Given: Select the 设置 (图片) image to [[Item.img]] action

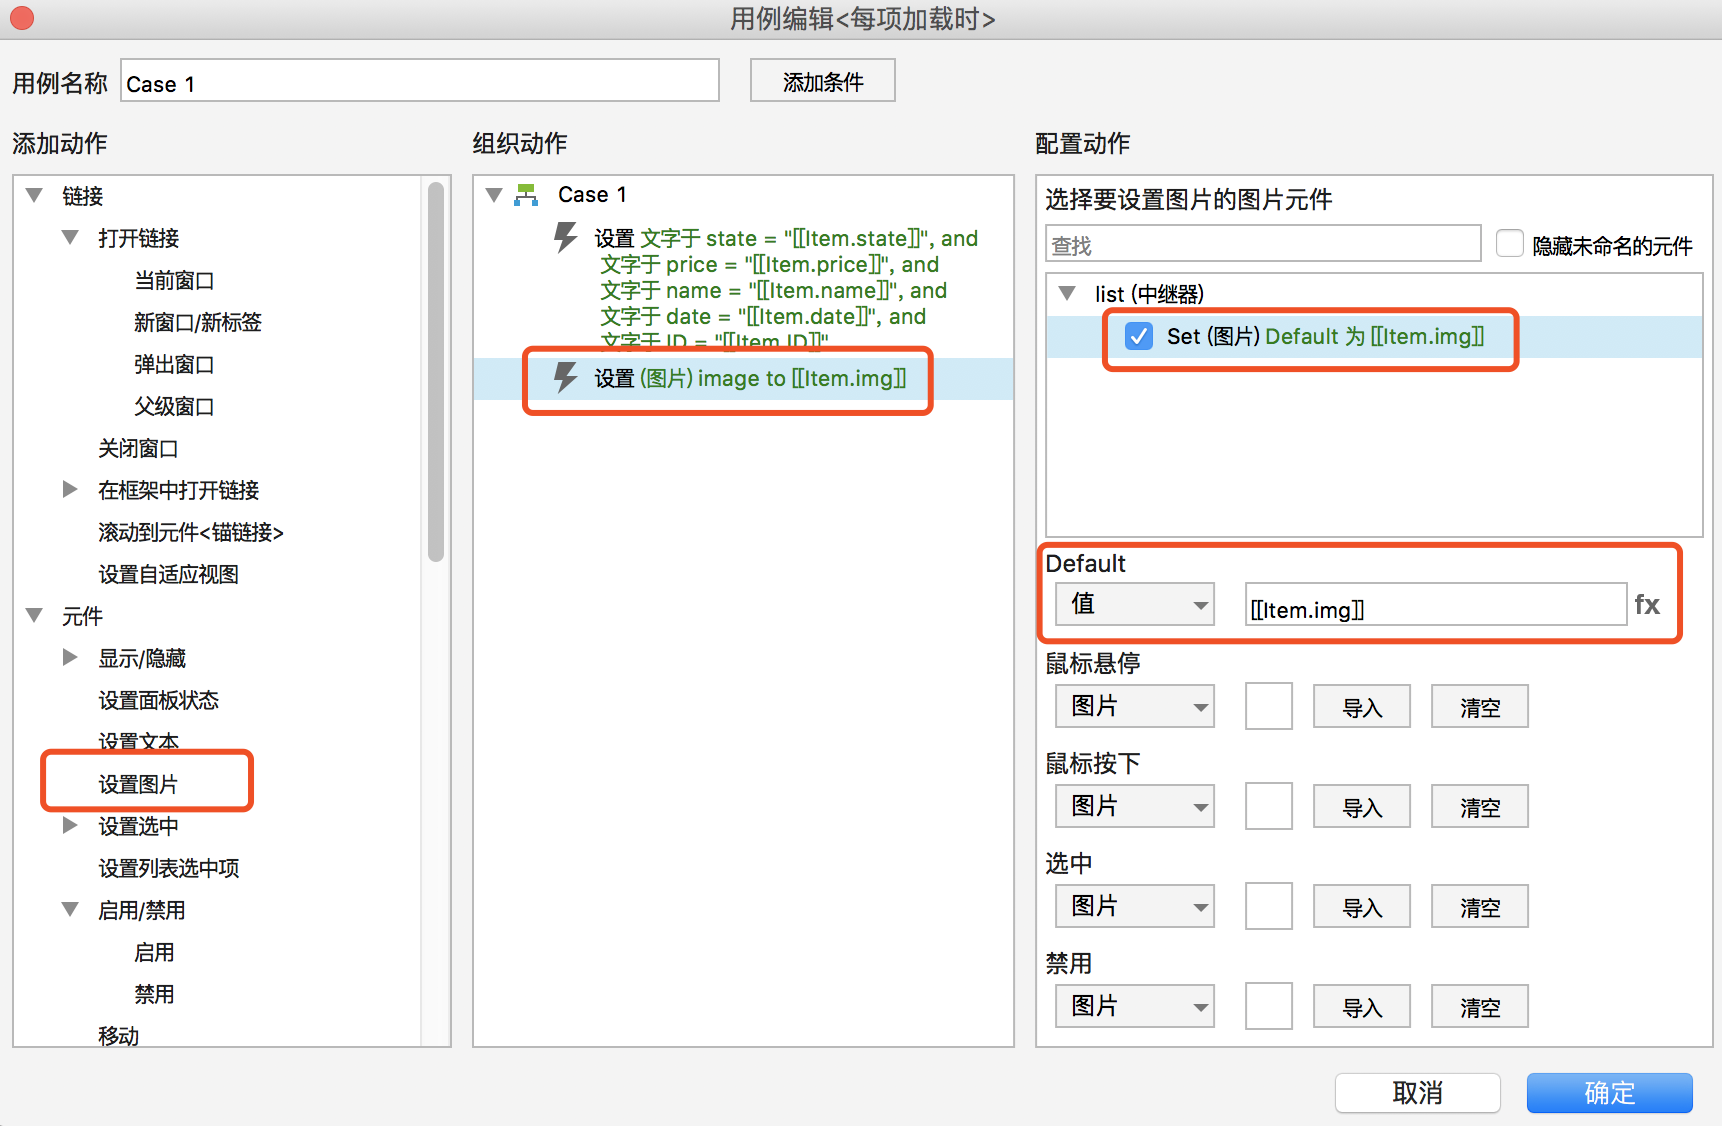Looking at the screenshot, I should 750,378.
